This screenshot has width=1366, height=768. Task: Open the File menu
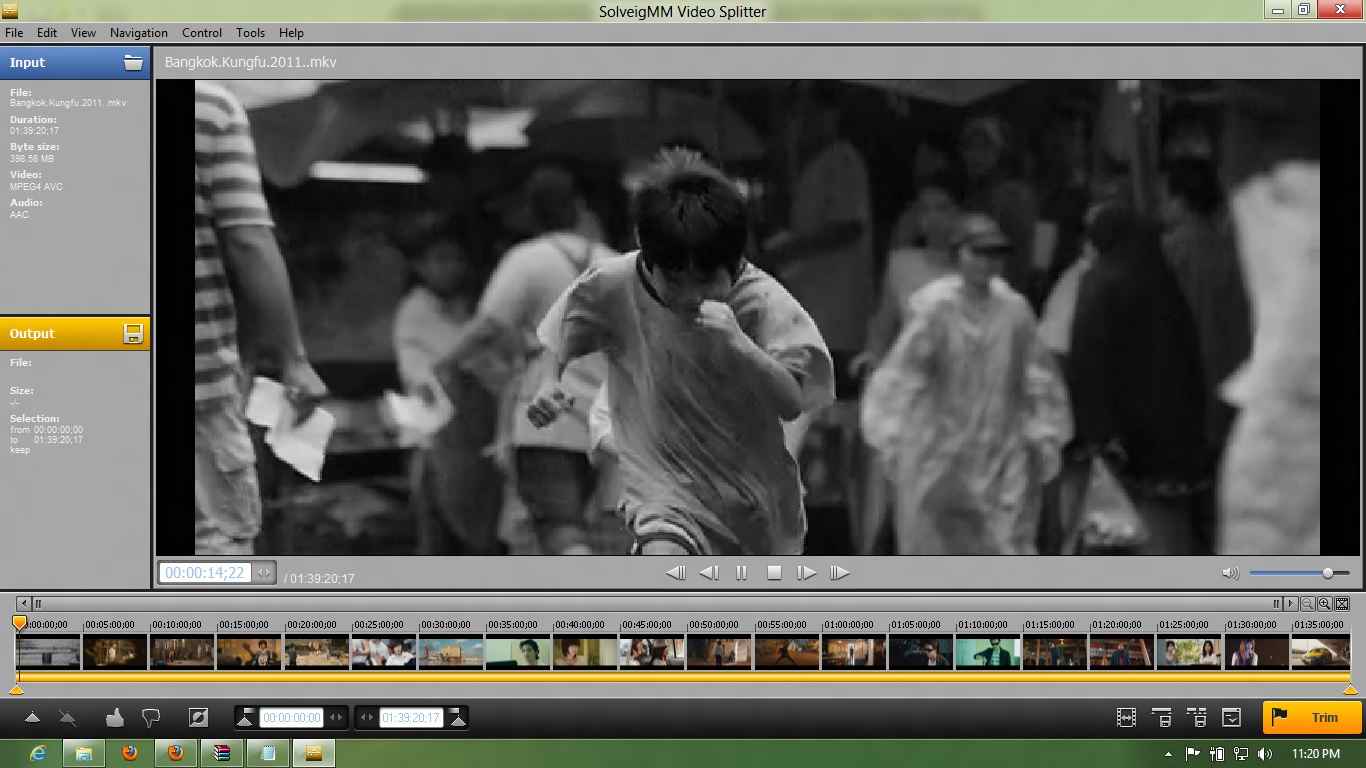(x=14, y=33)
